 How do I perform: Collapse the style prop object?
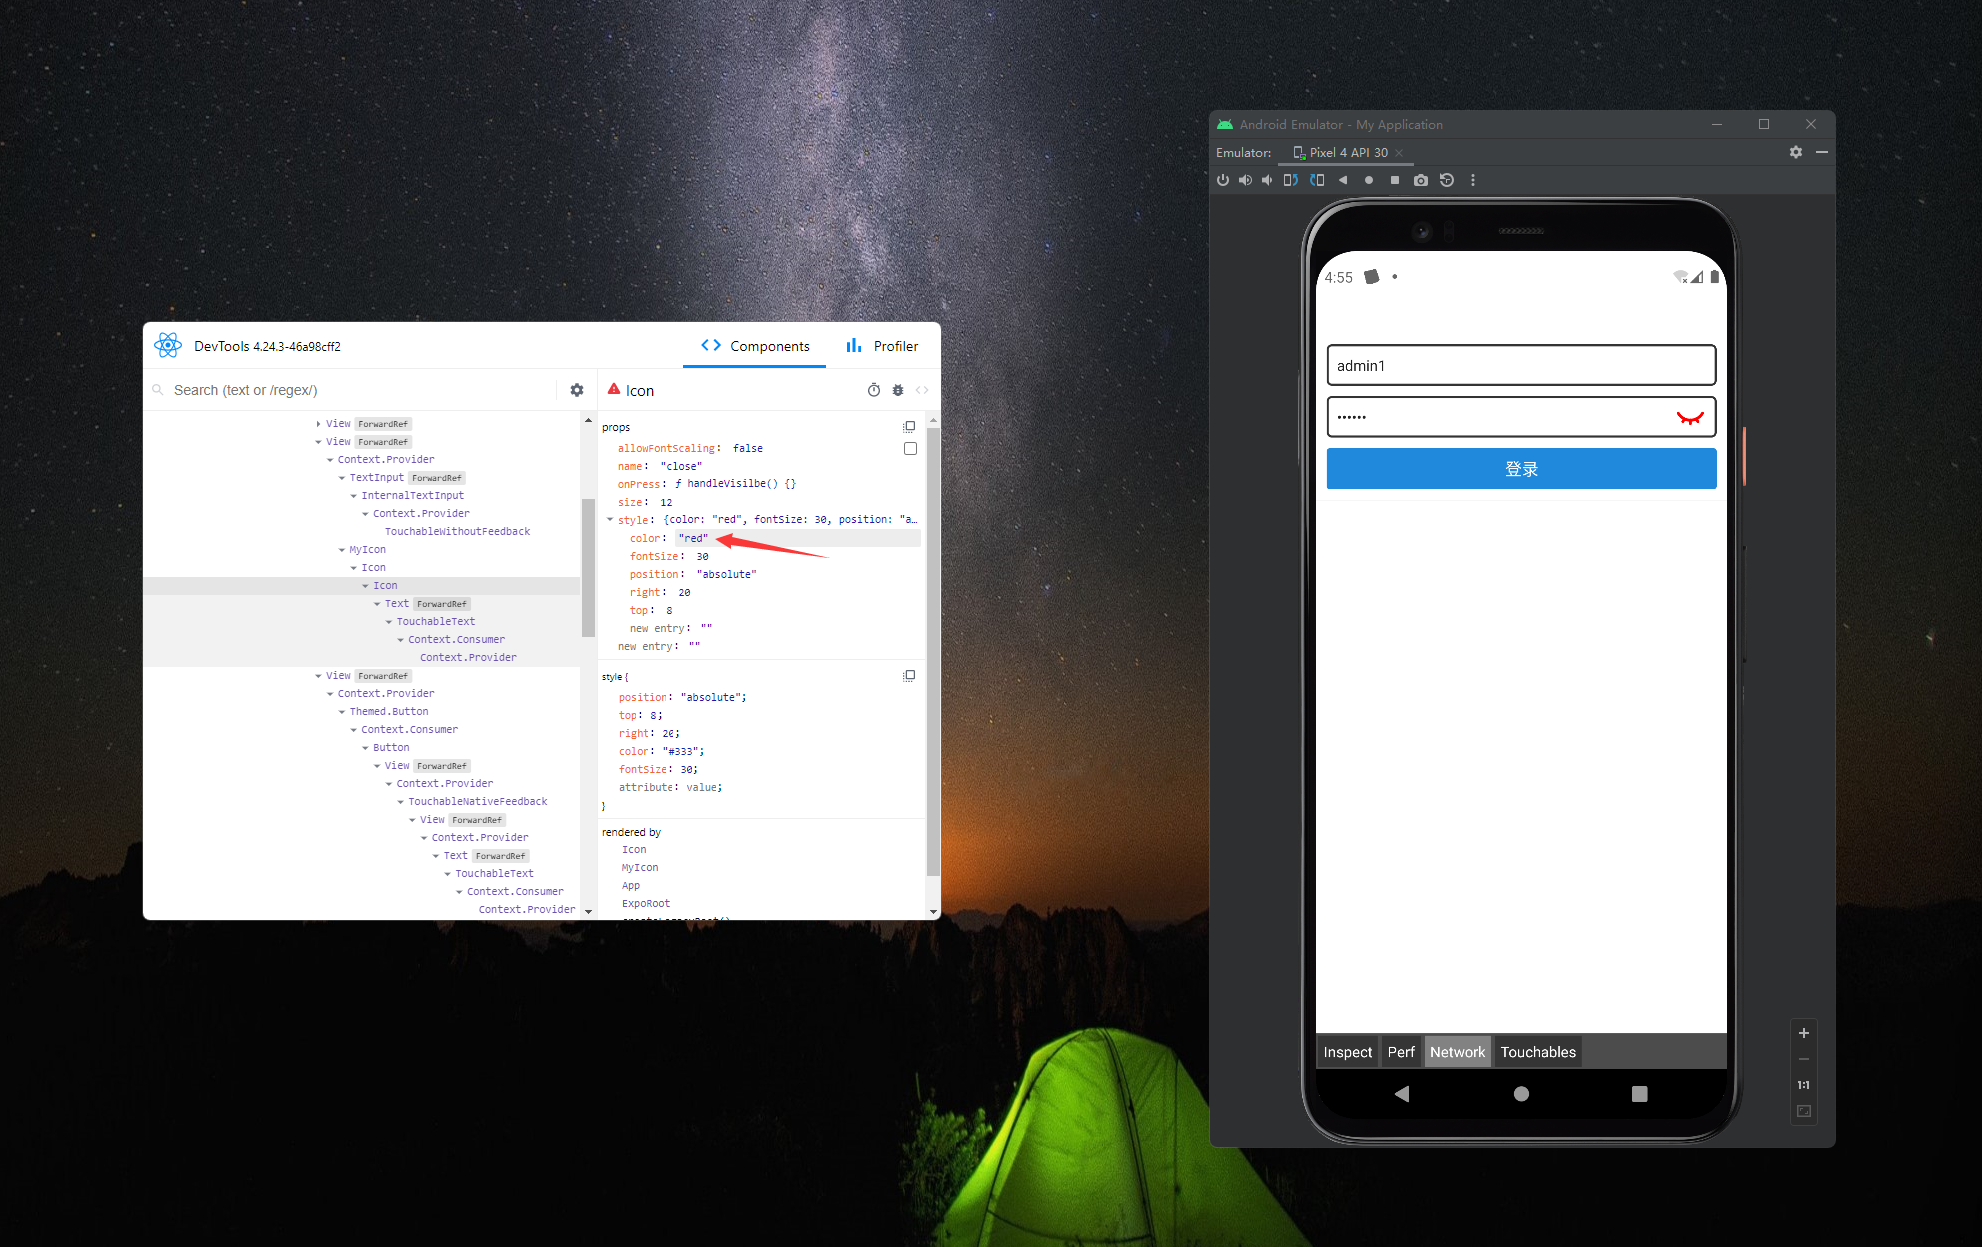[x=610, y=520]
